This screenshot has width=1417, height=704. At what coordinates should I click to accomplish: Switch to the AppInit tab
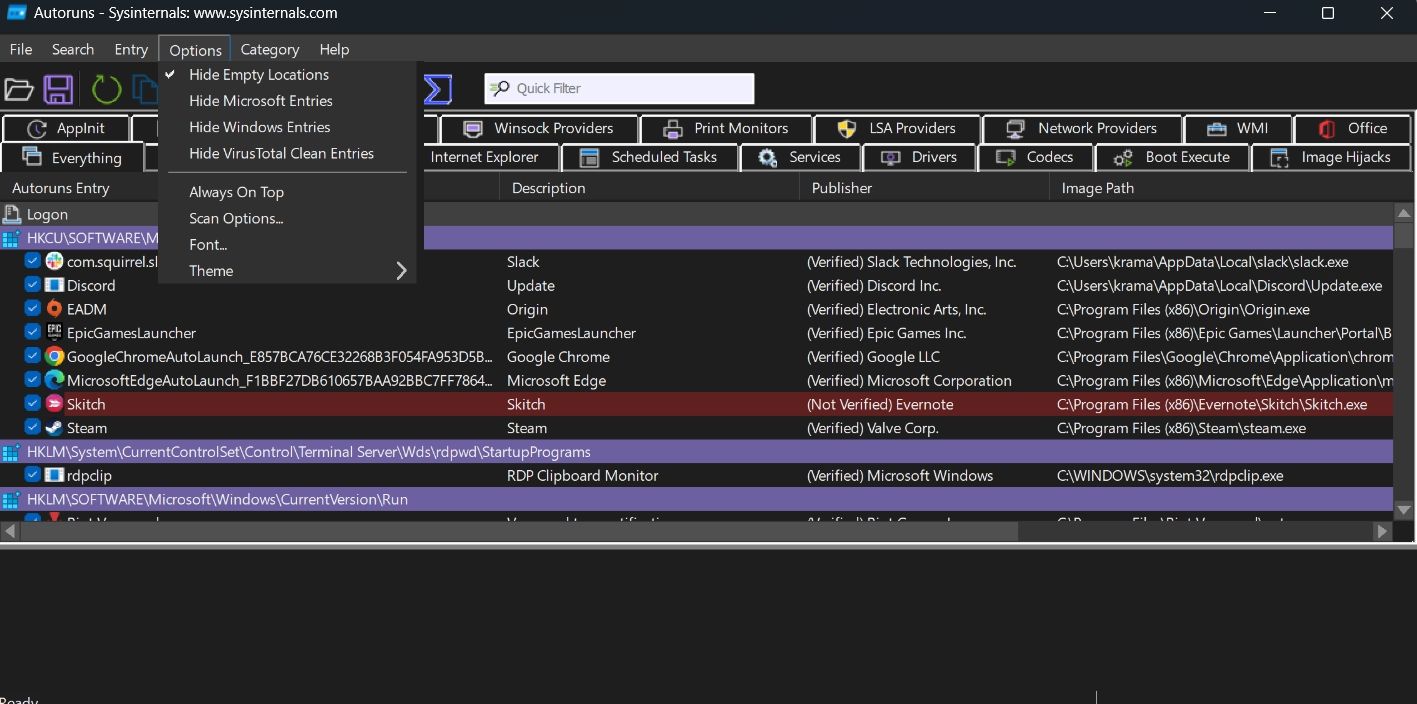tap(66, 129)
